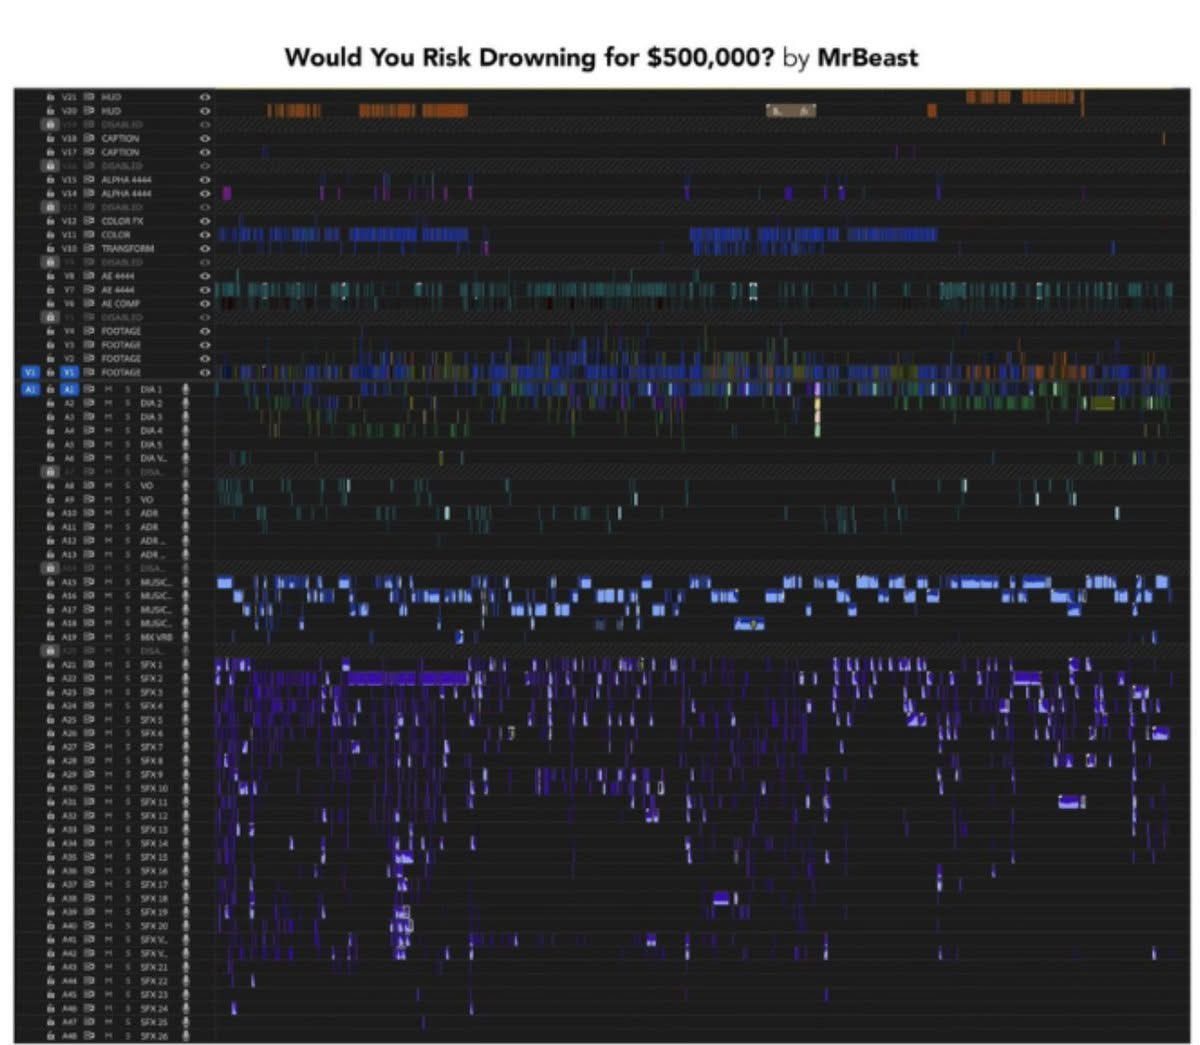Screen dimensions: 1200x1045
Task: Hide COLOR FX track output
Action: 205,221
